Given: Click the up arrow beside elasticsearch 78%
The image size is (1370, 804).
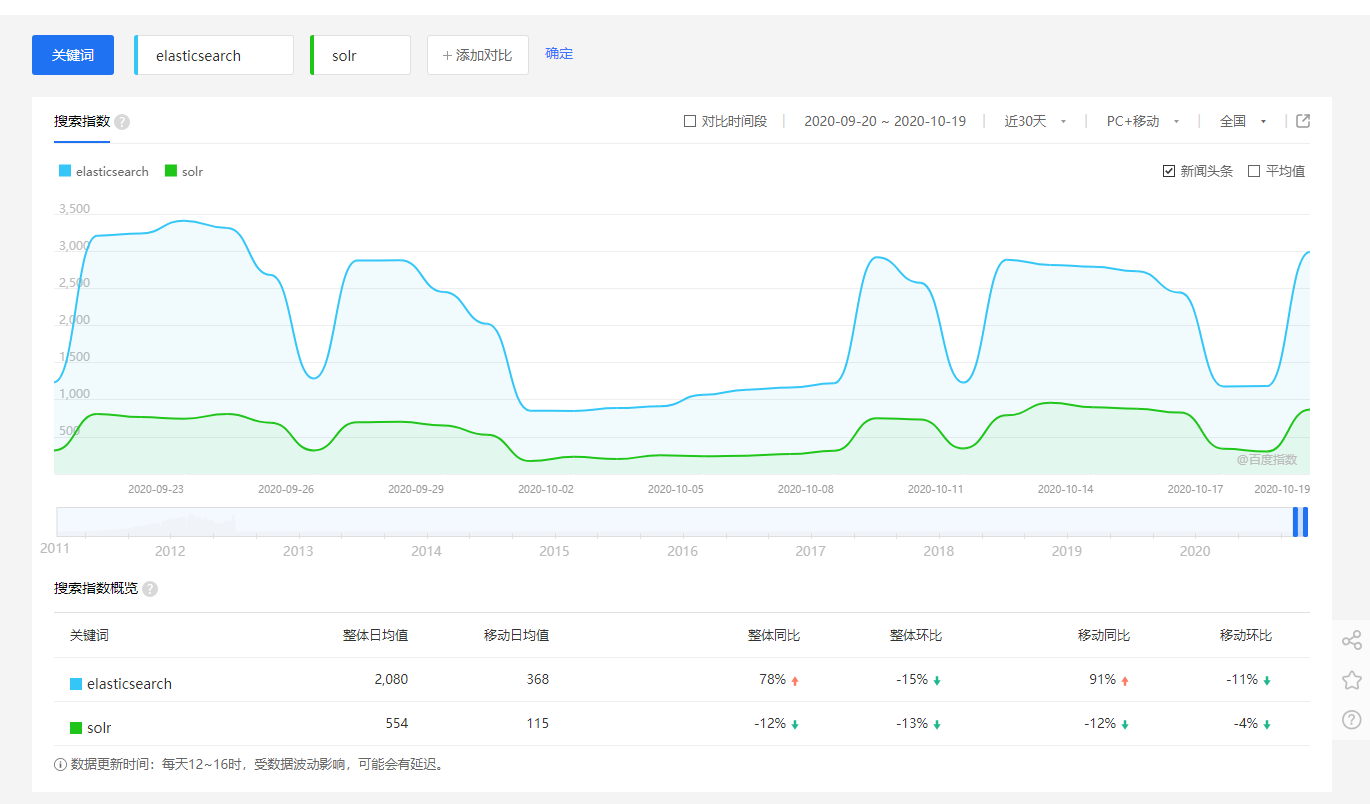Looking at the screenshot, I should point(795,680).
